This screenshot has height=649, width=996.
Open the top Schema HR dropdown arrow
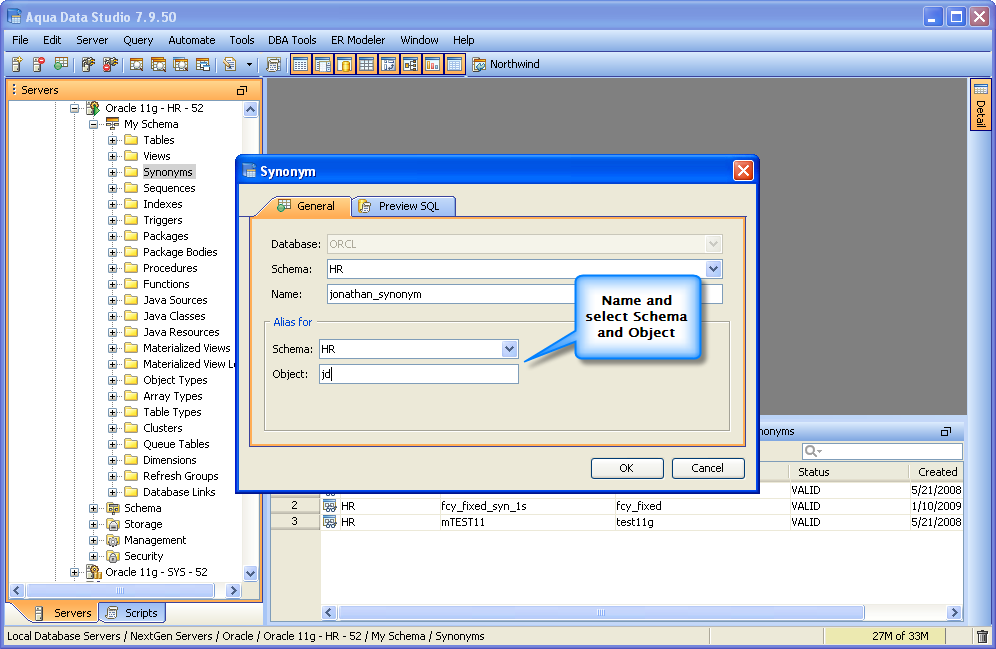point(713,269)
